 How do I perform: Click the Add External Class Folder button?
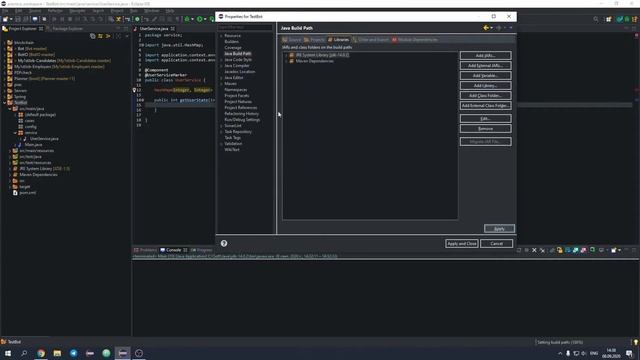point(485,105)
